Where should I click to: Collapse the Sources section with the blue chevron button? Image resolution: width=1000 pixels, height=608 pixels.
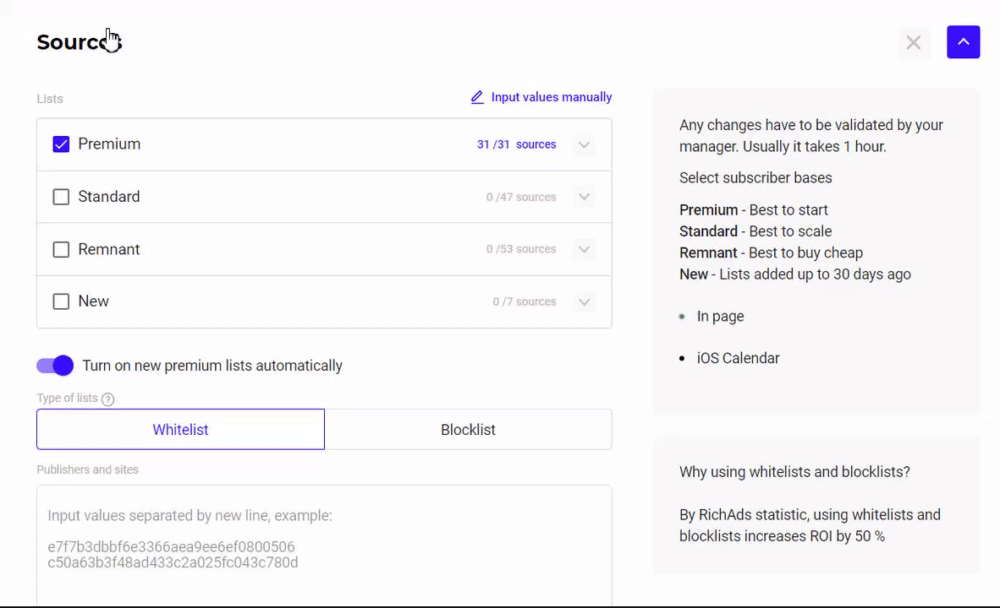(963, 42)
